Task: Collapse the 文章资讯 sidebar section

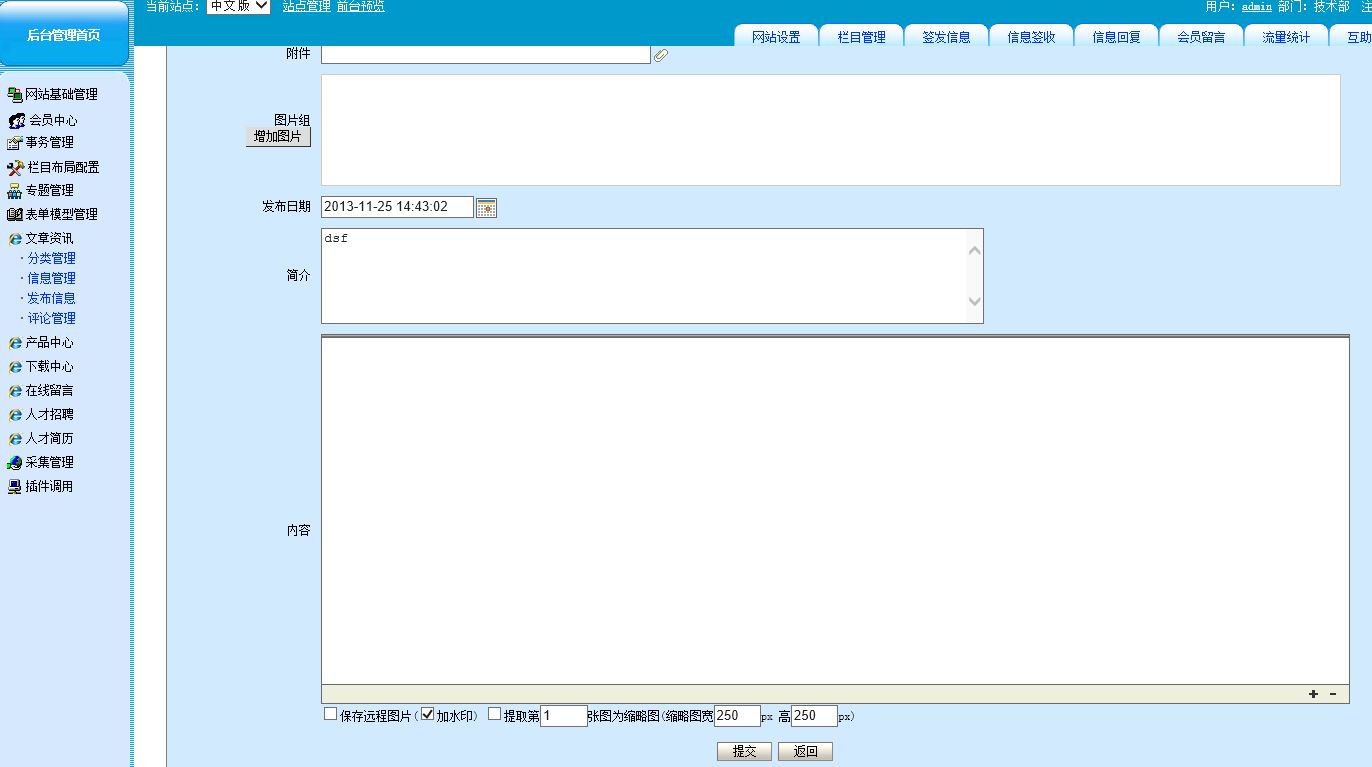Action: point(49,239)
